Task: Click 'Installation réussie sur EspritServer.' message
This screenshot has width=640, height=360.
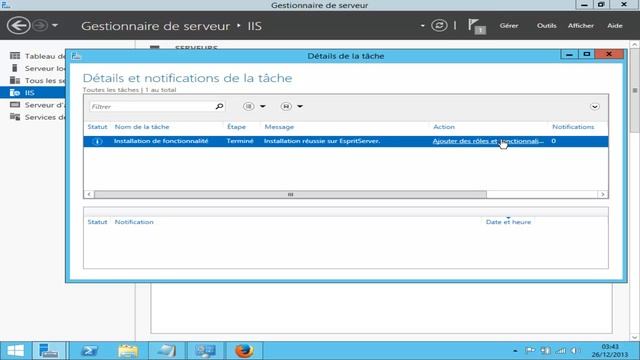Action: (x=322, y=141)
